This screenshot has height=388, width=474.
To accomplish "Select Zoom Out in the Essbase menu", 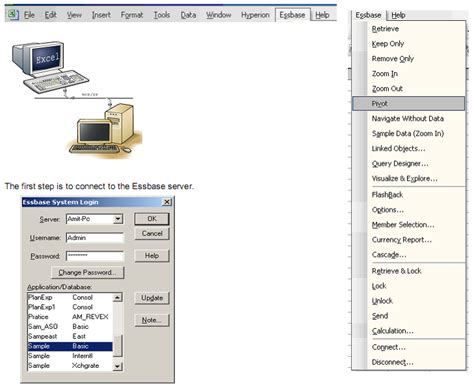I will 409,89.
